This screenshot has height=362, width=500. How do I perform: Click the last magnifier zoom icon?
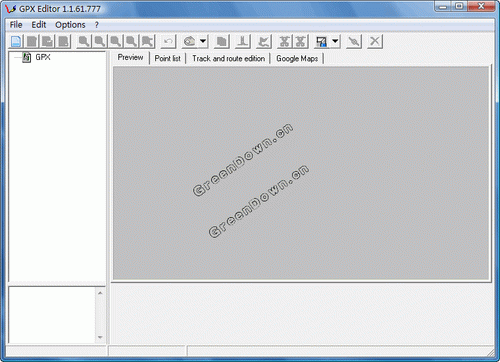pos(148,42)
